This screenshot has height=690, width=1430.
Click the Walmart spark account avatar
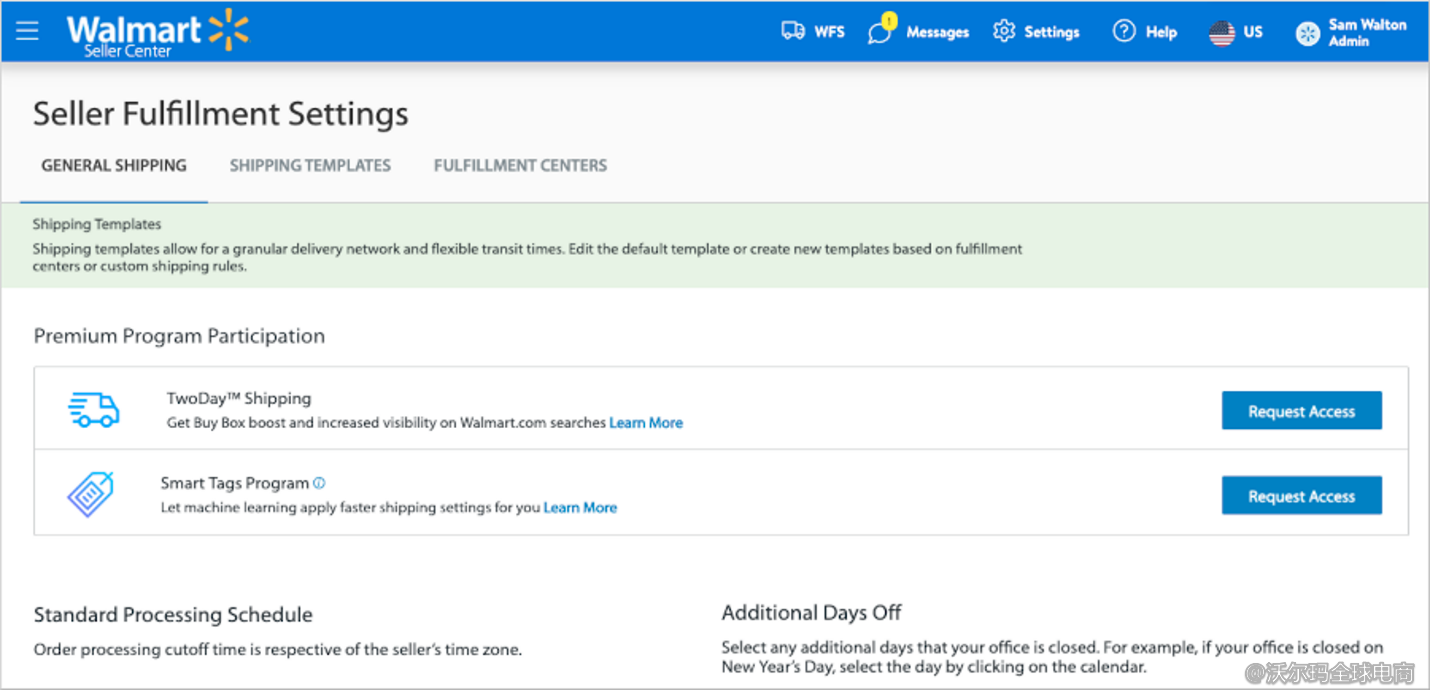1308,33
